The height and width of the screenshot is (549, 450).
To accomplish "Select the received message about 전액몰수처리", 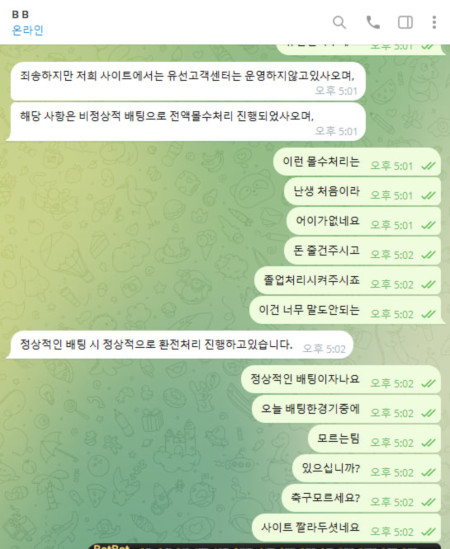I will (x=186, y=121).
